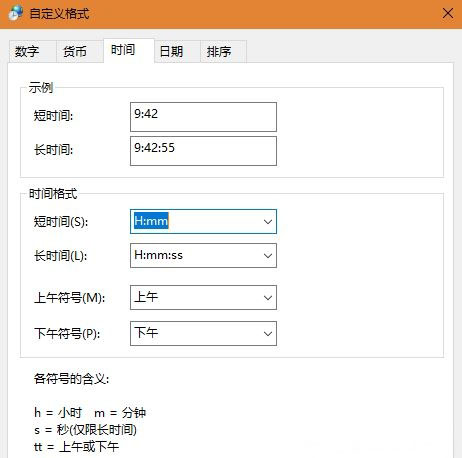Click the 'm = 分钟' text
The image size is (462, 458).
(x=120, y=413)
